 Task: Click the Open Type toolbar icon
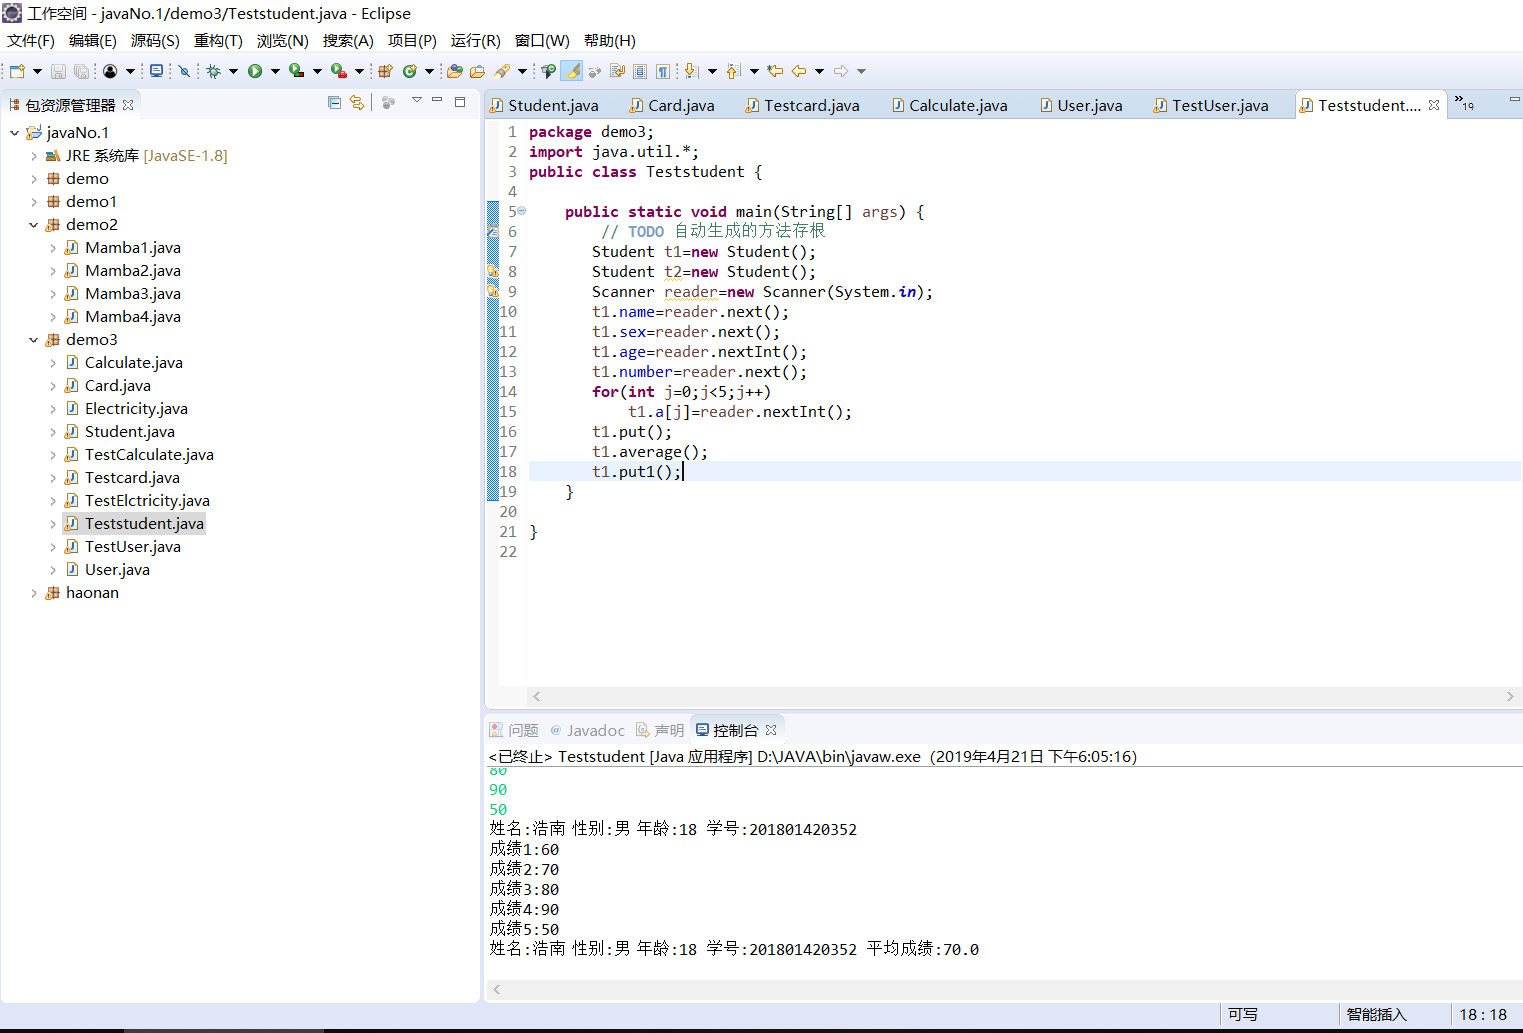pyautogui.click(x=454, y=71)
